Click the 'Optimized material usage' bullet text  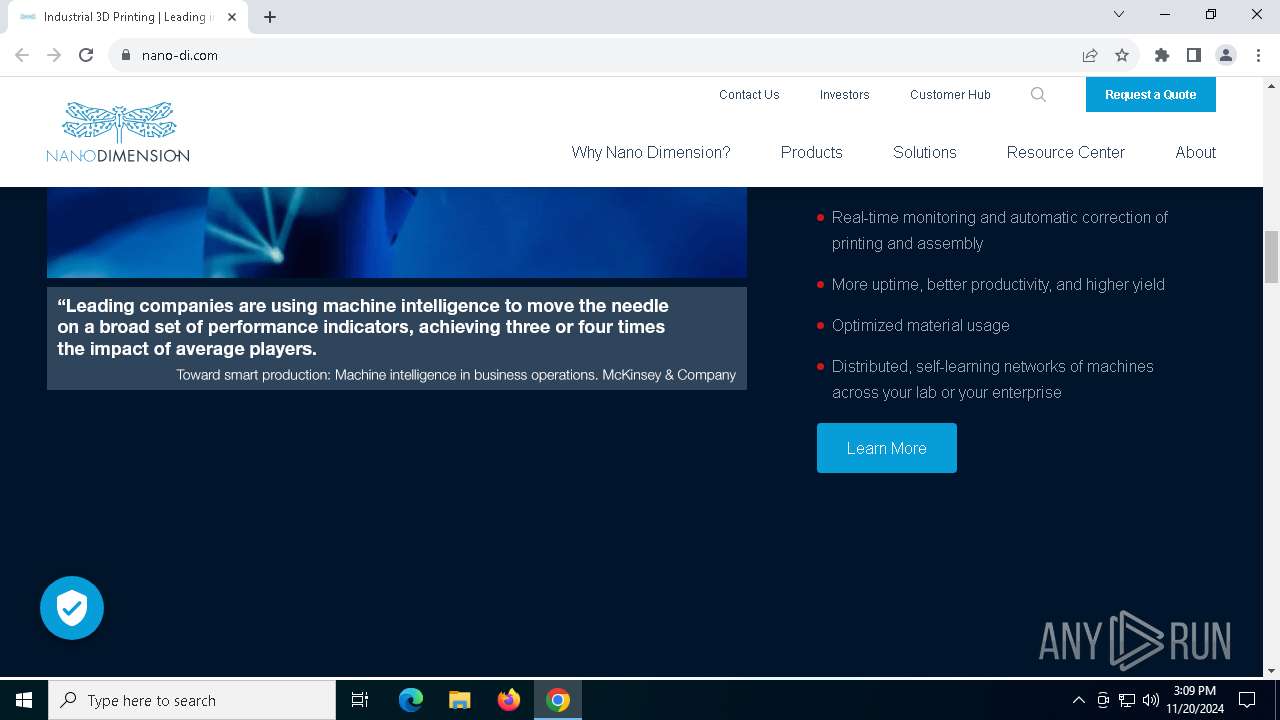[921, 325]
